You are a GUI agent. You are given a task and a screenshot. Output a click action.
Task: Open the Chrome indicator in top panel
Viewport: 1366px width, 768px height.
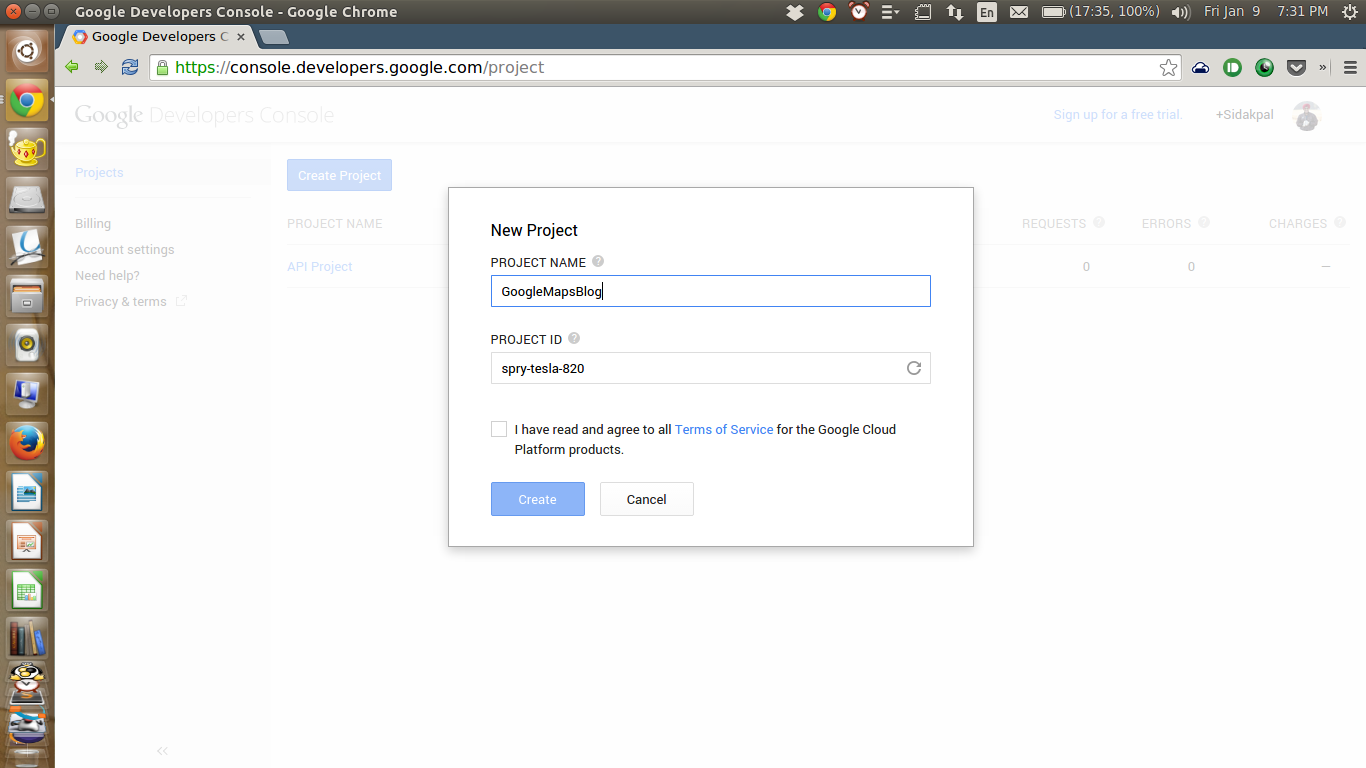827,12
